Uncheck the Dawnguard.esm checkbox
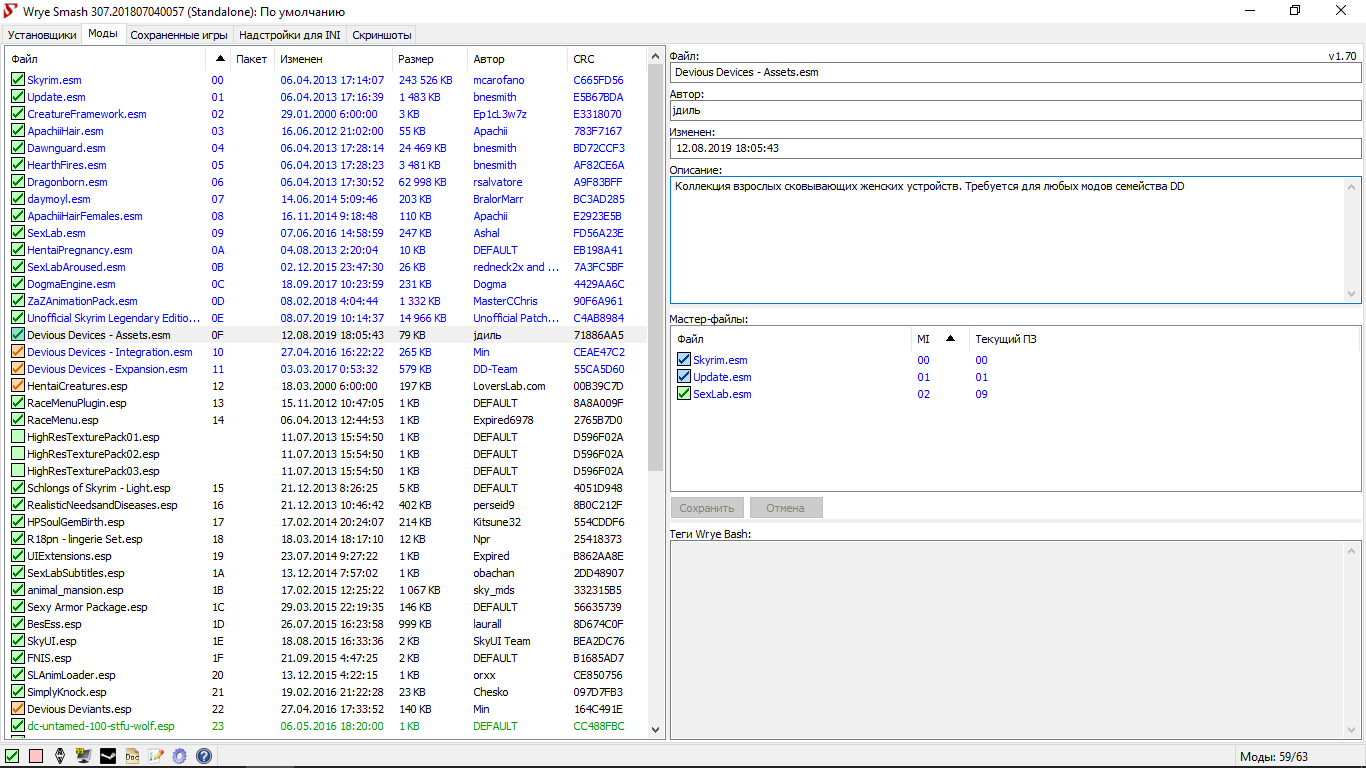Screen dimensions: 1366x768 tap(18, 148)
